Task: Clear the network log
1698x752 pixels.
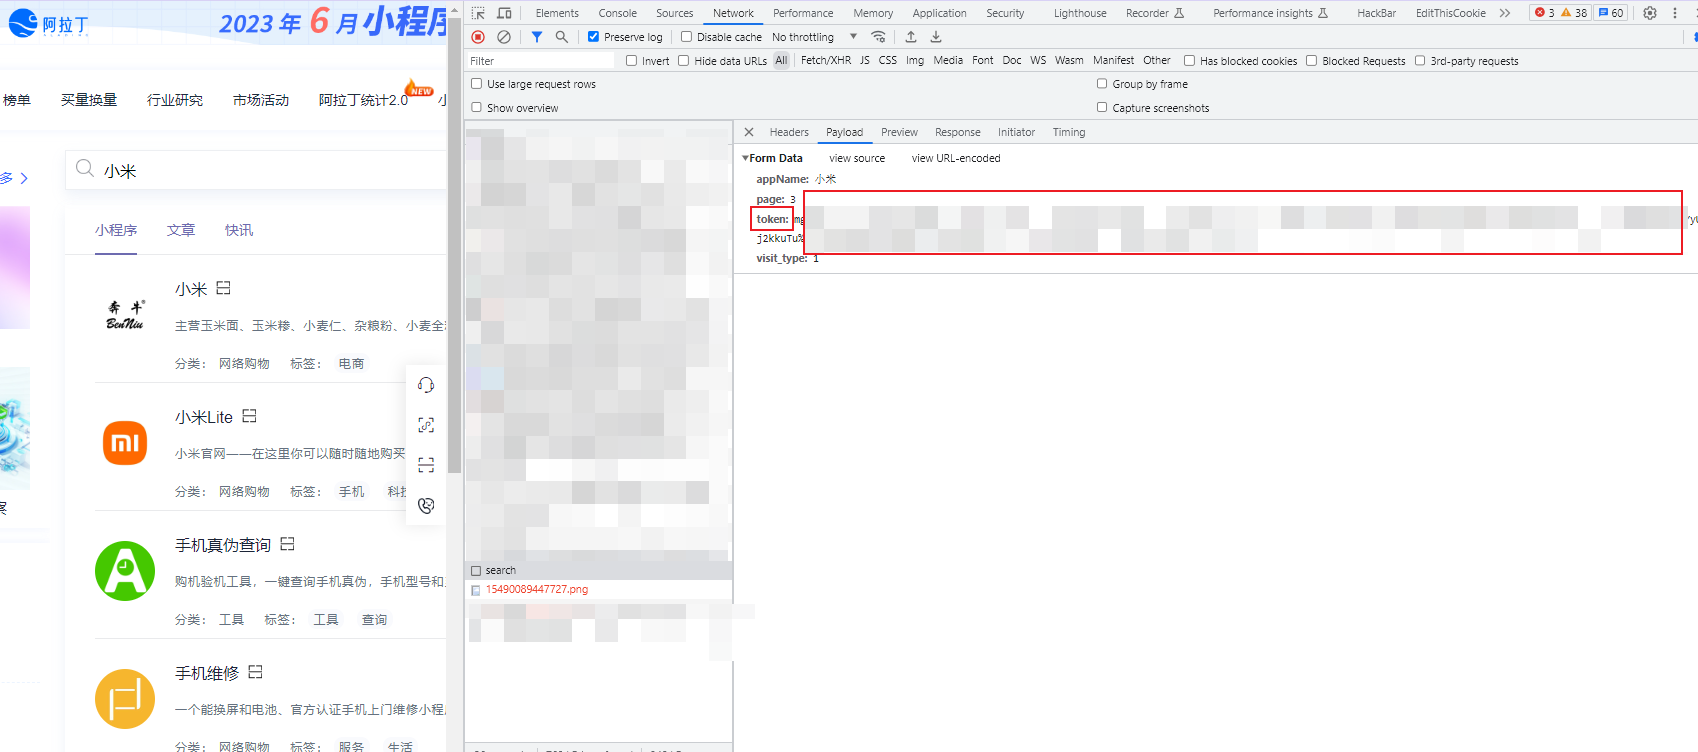Action: coord(504,37)
